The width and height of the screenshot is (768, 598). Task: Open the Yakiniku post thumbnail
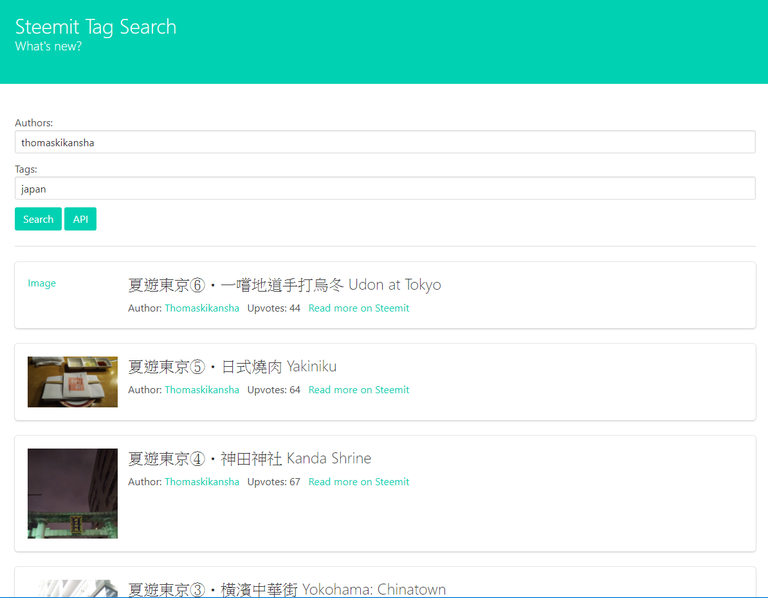coord(72,381)
